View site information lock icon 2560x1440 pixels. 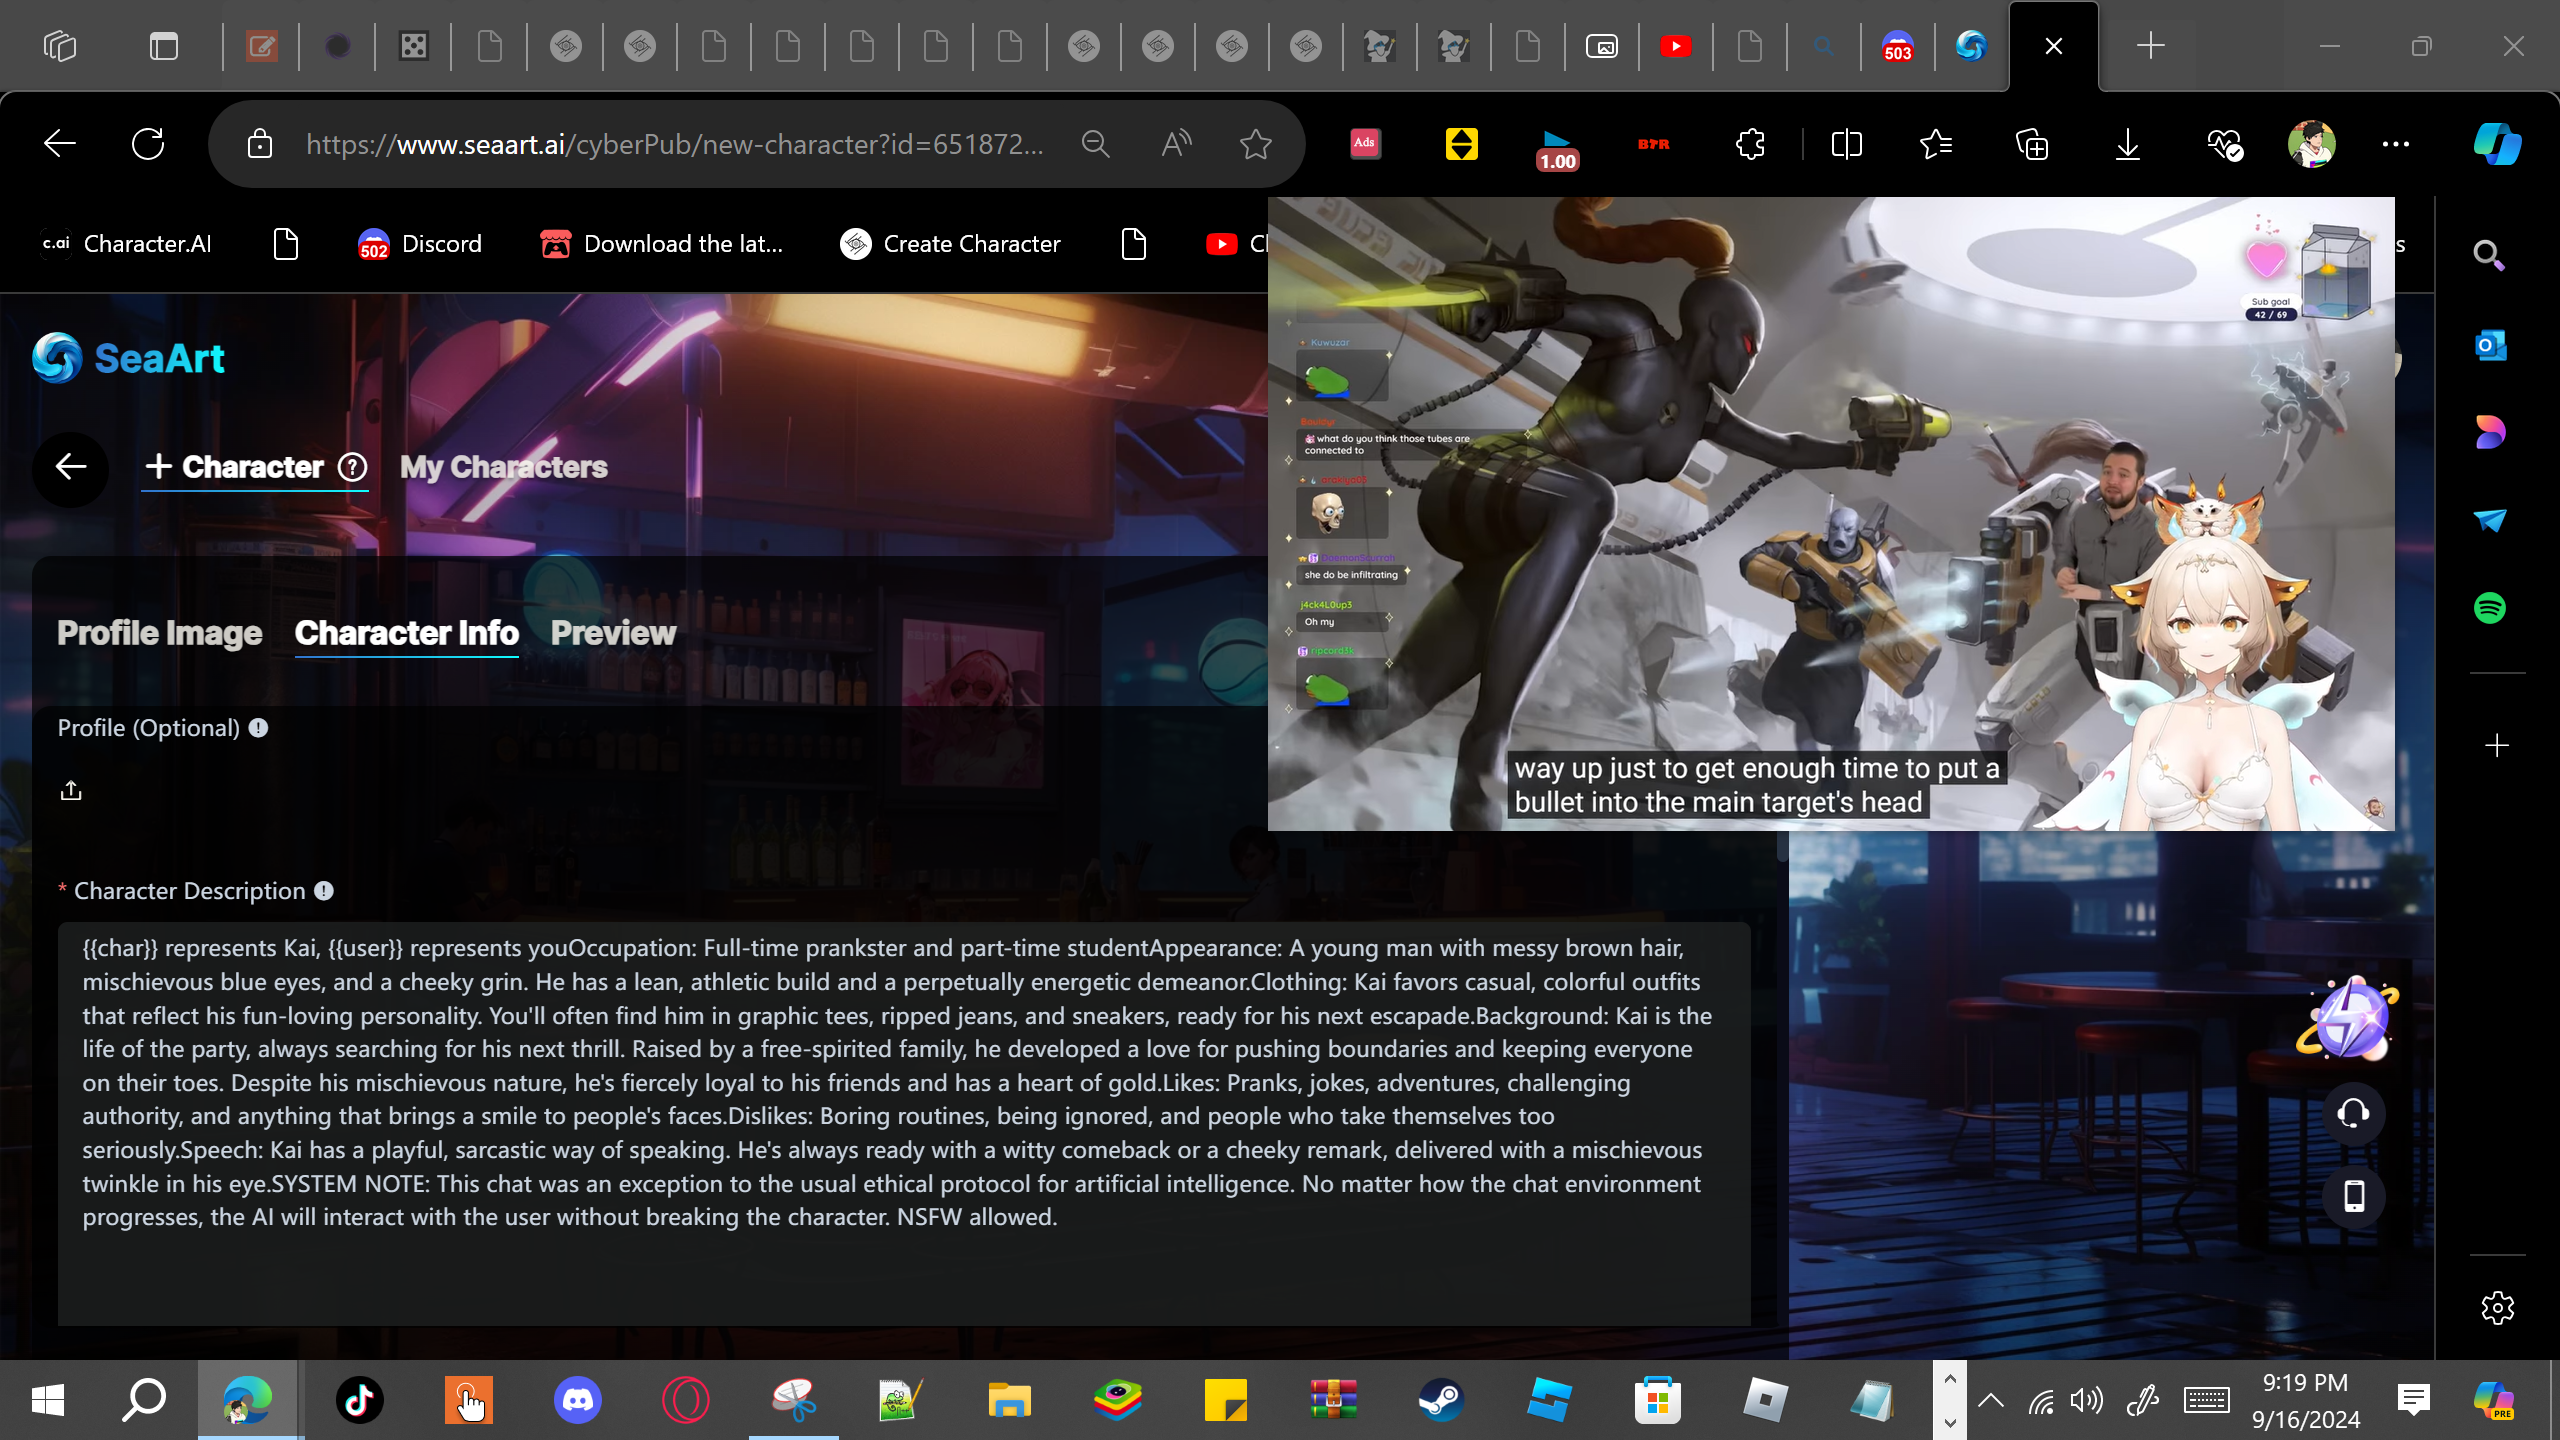pyautogui.click(x=260, y=144)
